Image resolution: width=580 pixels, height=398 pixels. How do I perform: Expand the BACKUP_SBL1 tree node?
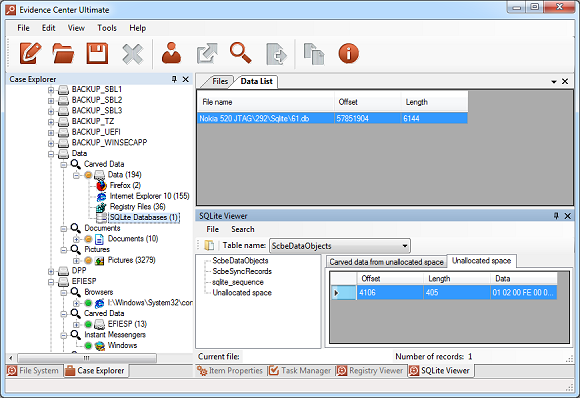pyautogui.click(x=51, y=90)
